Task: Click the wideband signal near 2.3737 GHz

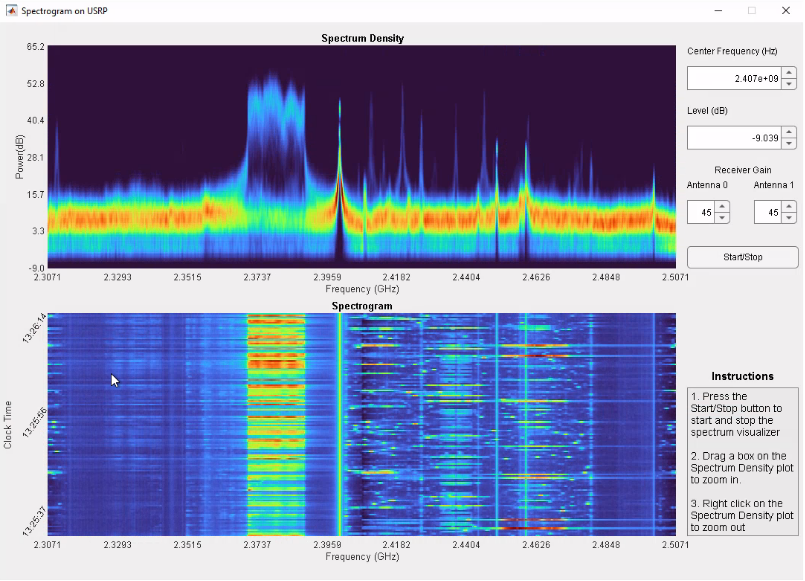Action: pyautogui.click(x=276, y=133)
